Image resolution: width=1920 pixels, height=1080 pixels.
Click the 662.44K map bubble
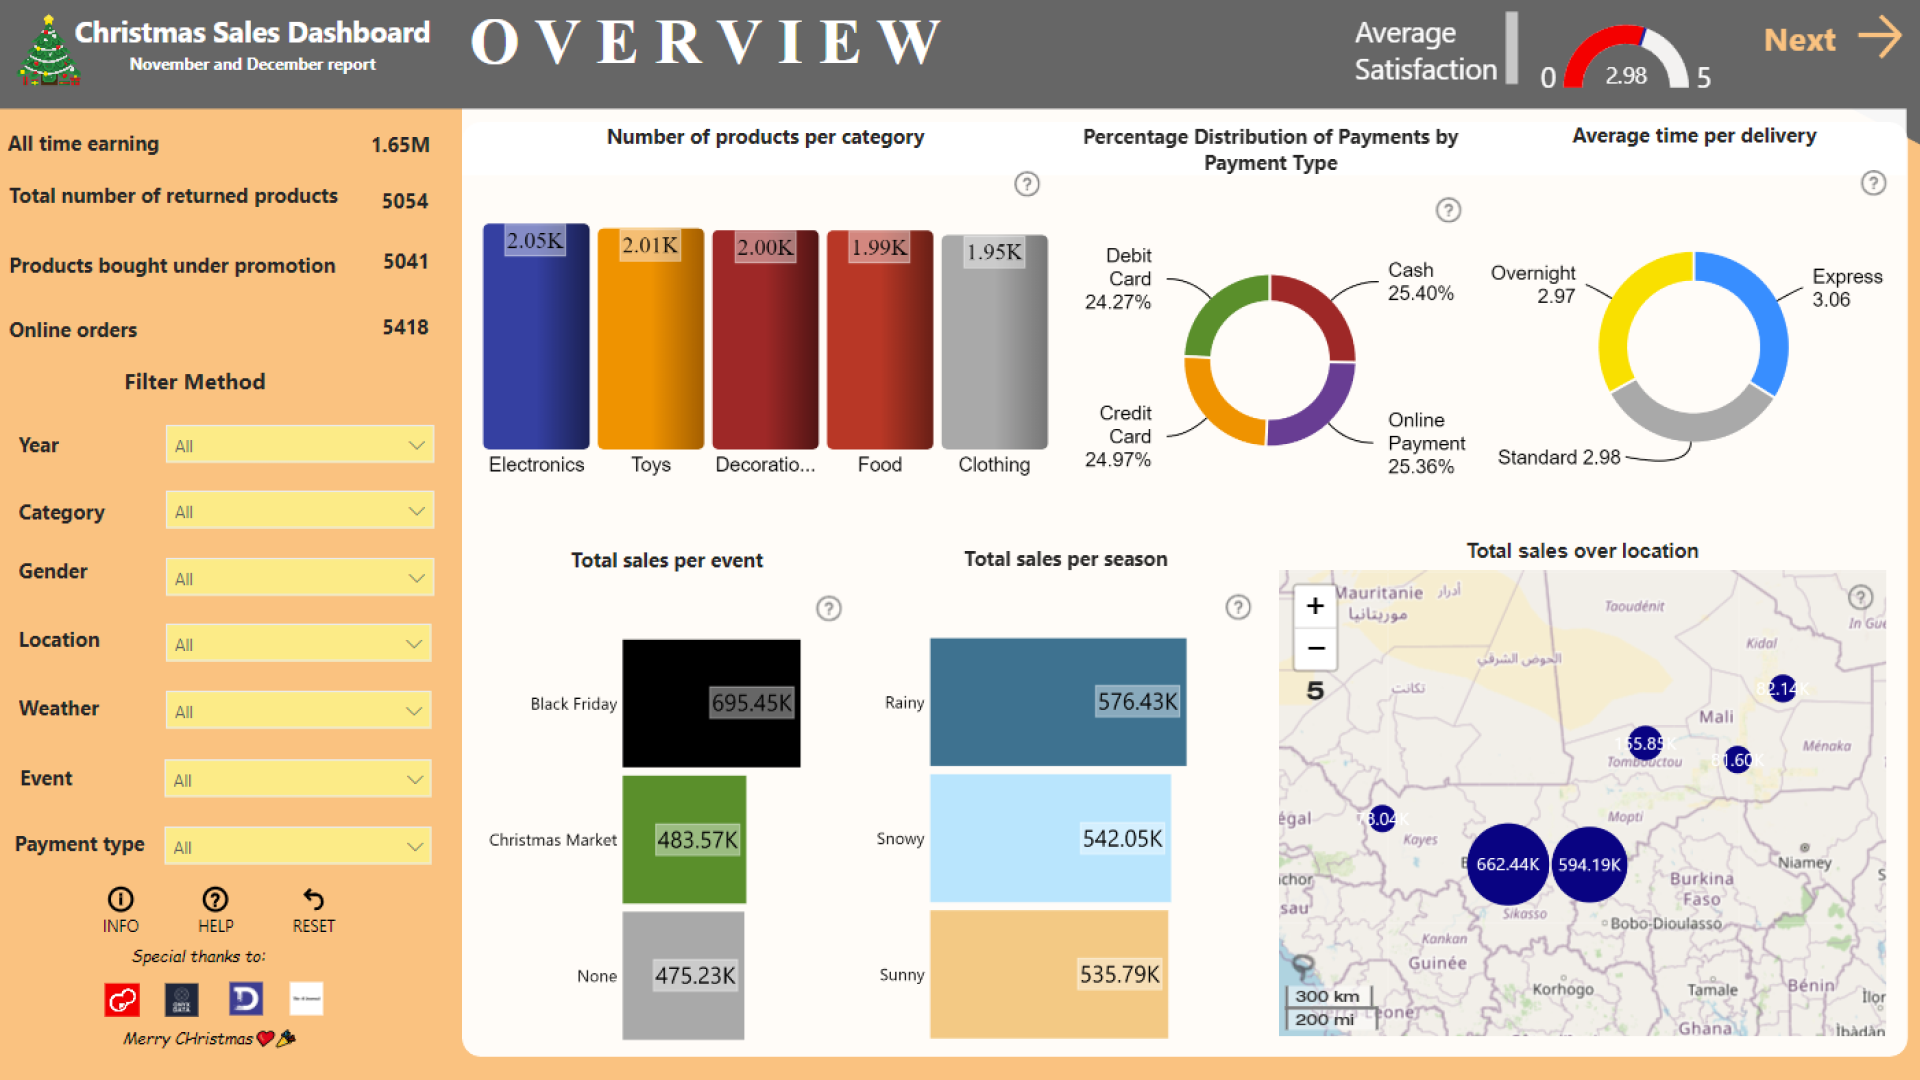tap(1507, 864)
